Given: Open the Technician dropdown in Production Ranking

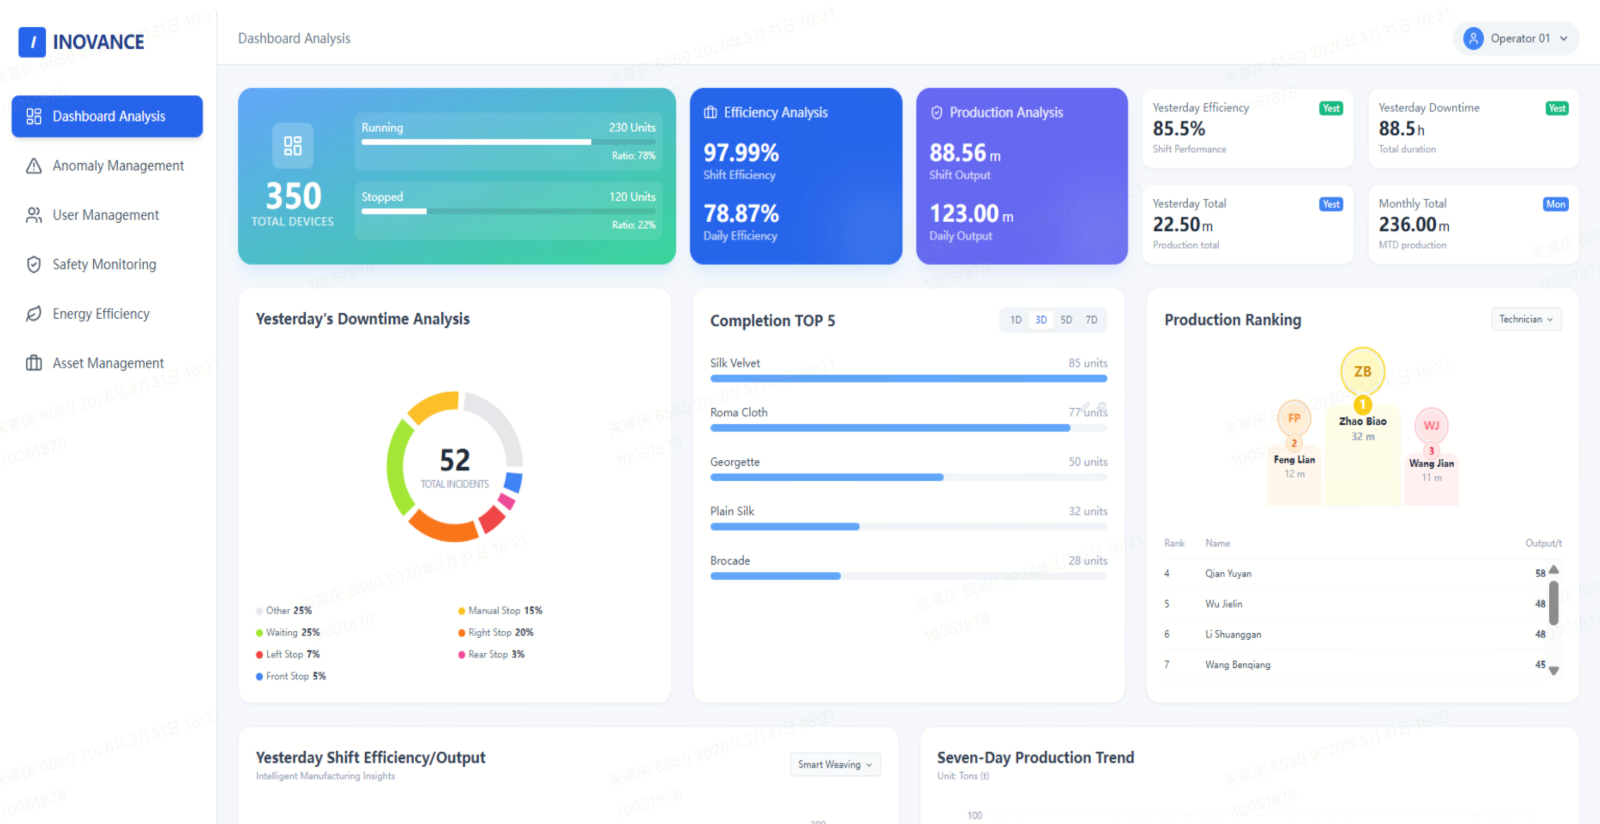Looking at the screenshot, I should click(x=1525, y=320).
